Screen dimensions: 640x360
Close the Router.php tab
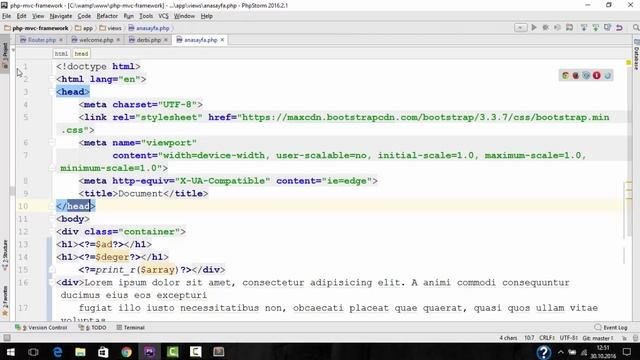click(61, 40)
